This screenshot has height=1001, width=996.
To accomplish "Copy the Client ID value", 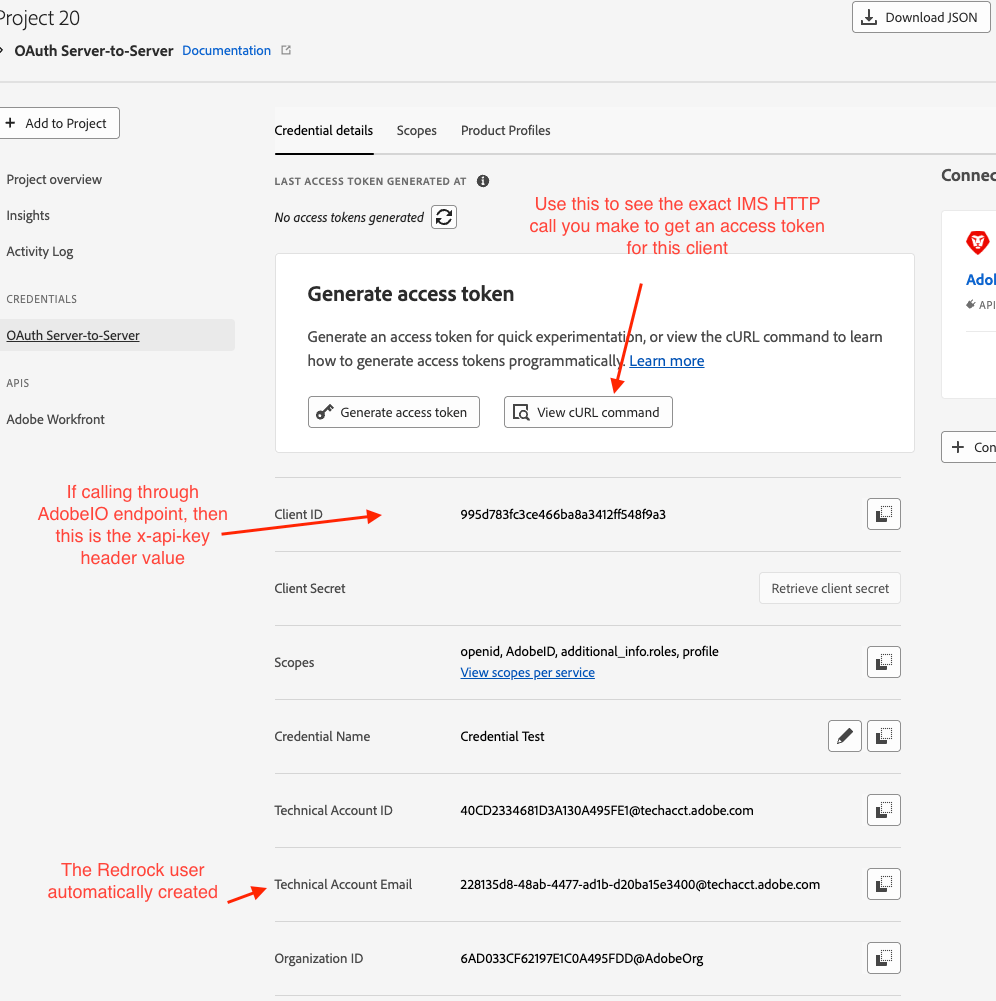I will click(x=883, y=514).
